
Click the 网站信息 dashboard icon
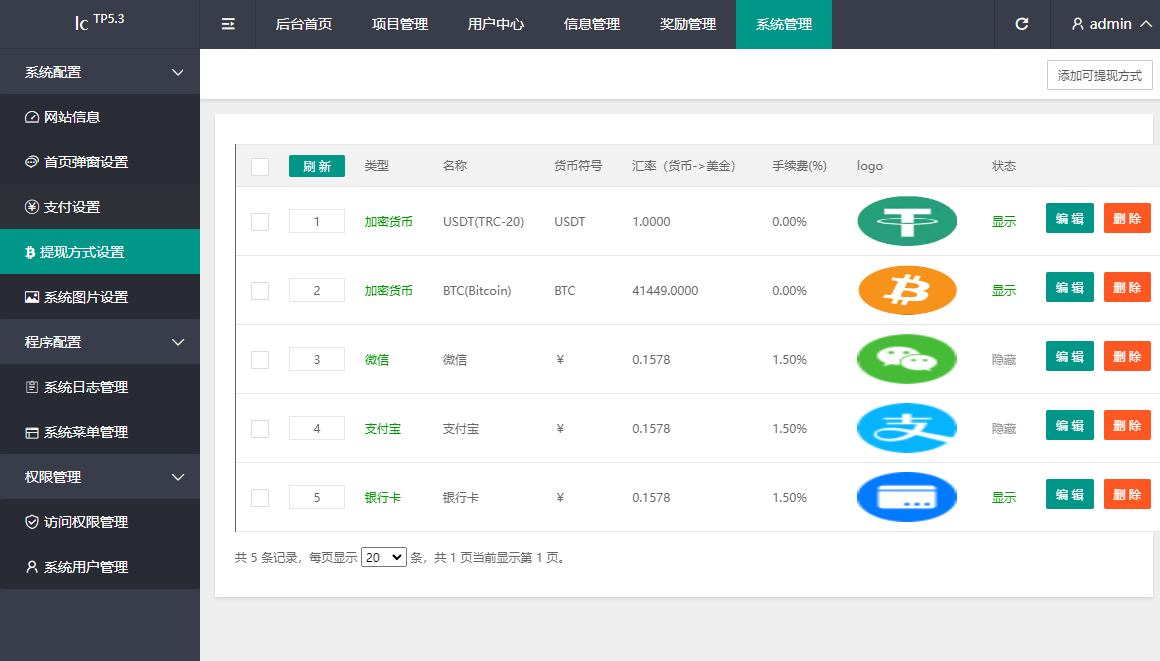(32, 117)
